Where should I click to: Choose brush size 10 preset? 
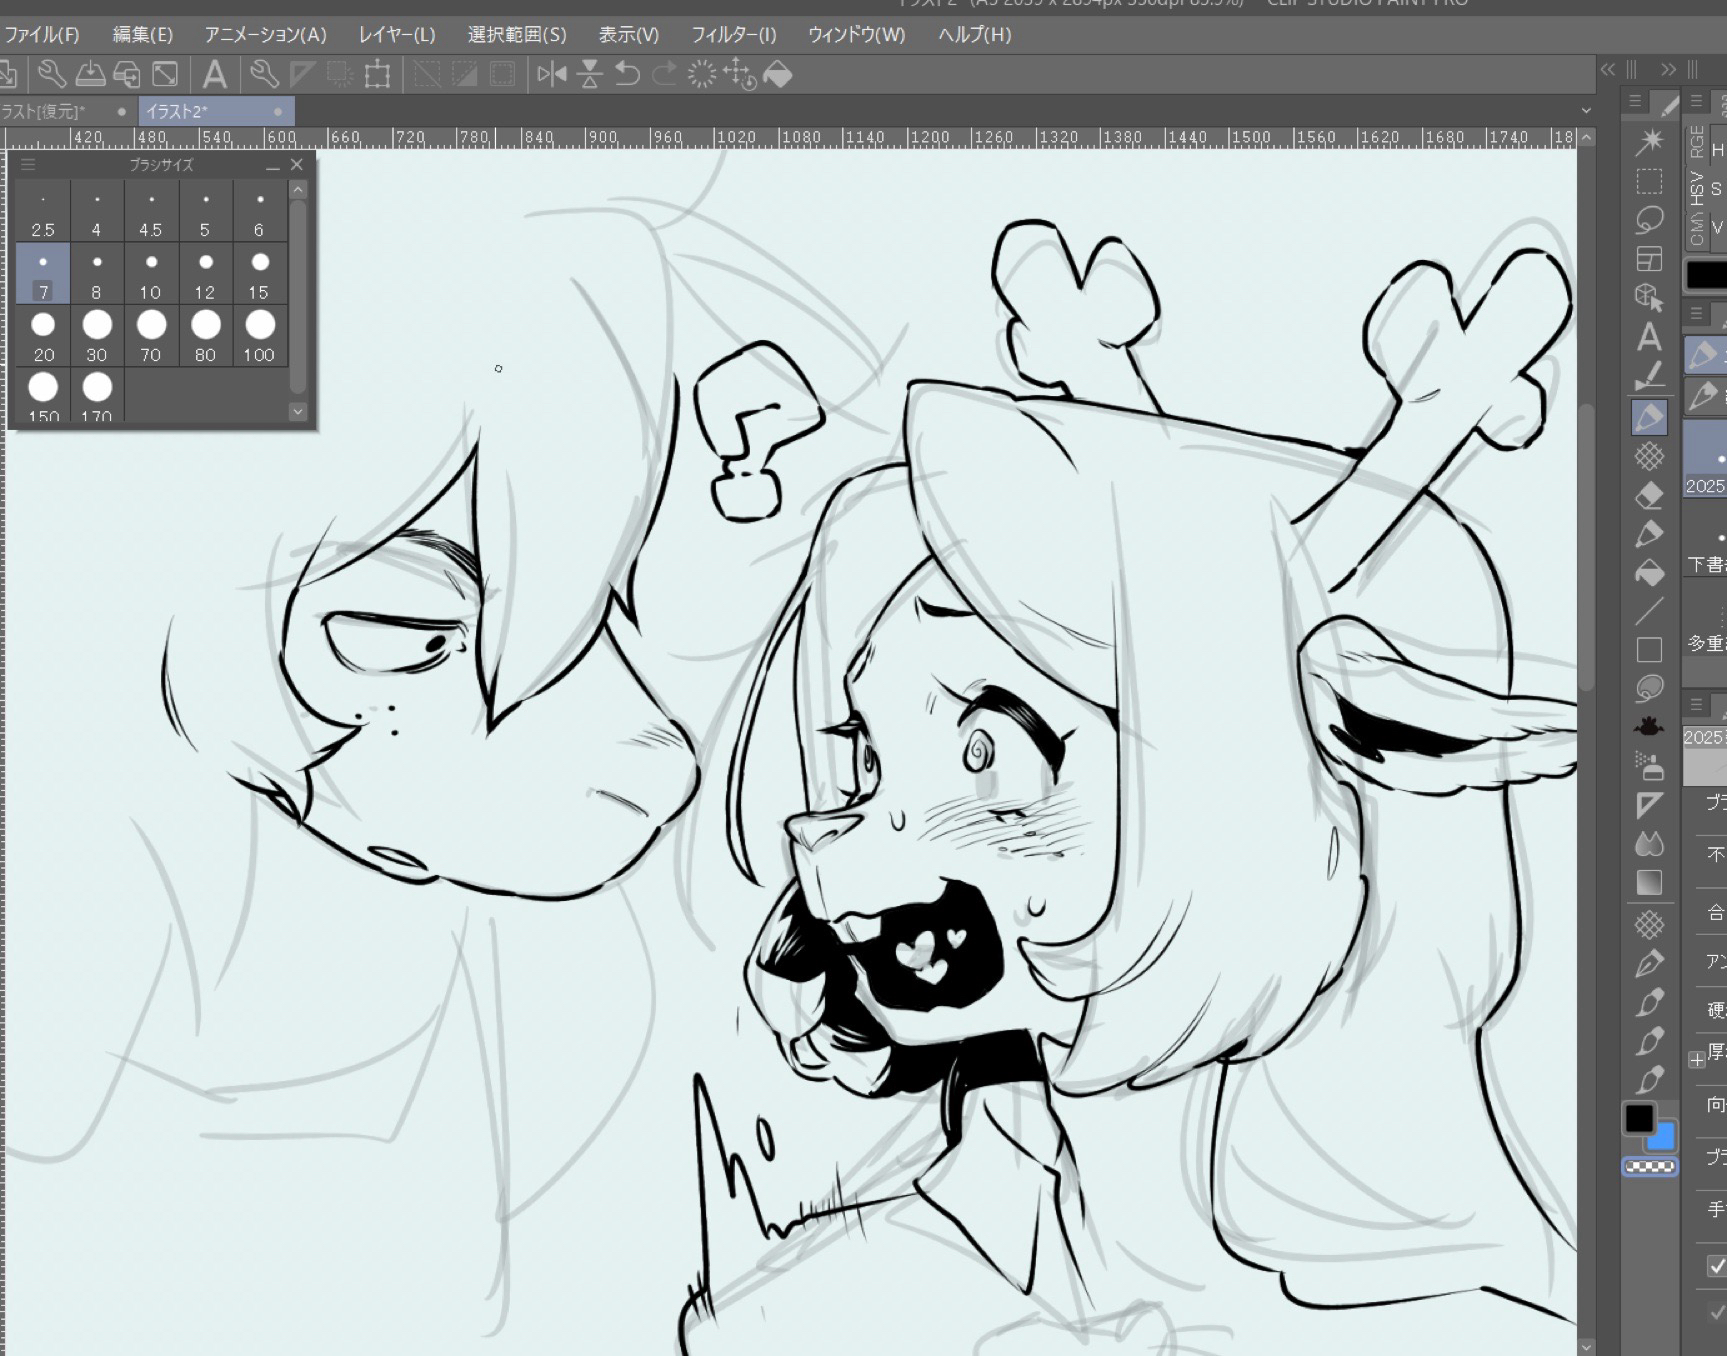(x=151, y=273)
